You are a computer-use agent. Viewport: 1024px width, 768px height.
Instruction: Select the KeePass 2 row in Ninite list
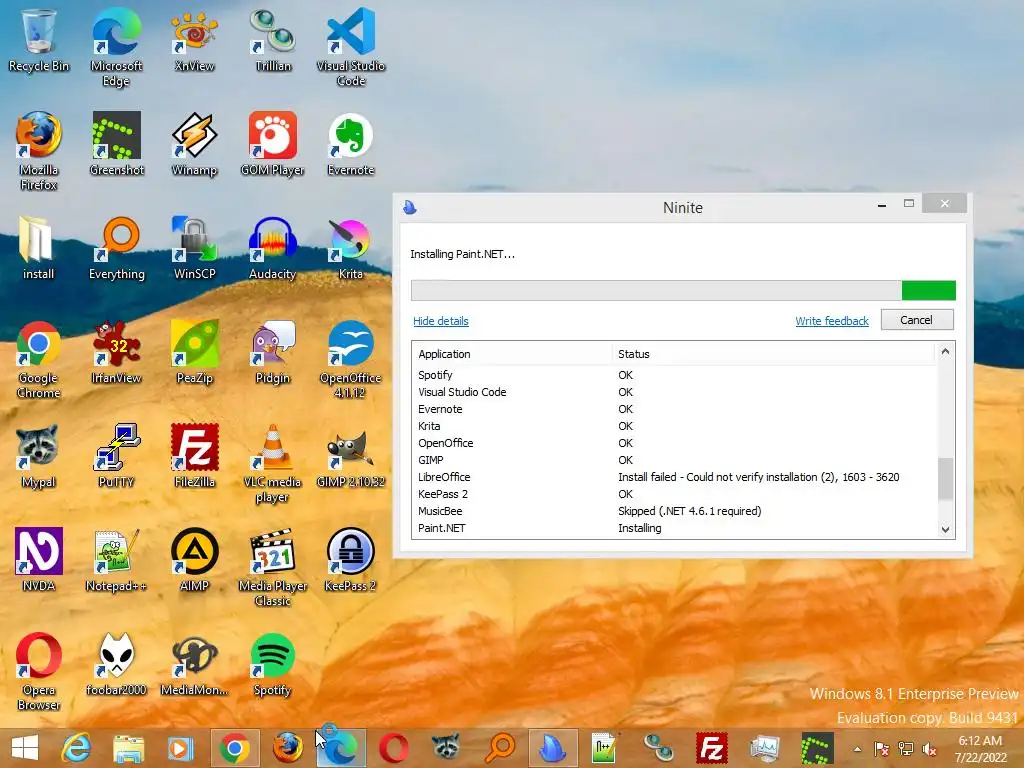tap(675, 494)
